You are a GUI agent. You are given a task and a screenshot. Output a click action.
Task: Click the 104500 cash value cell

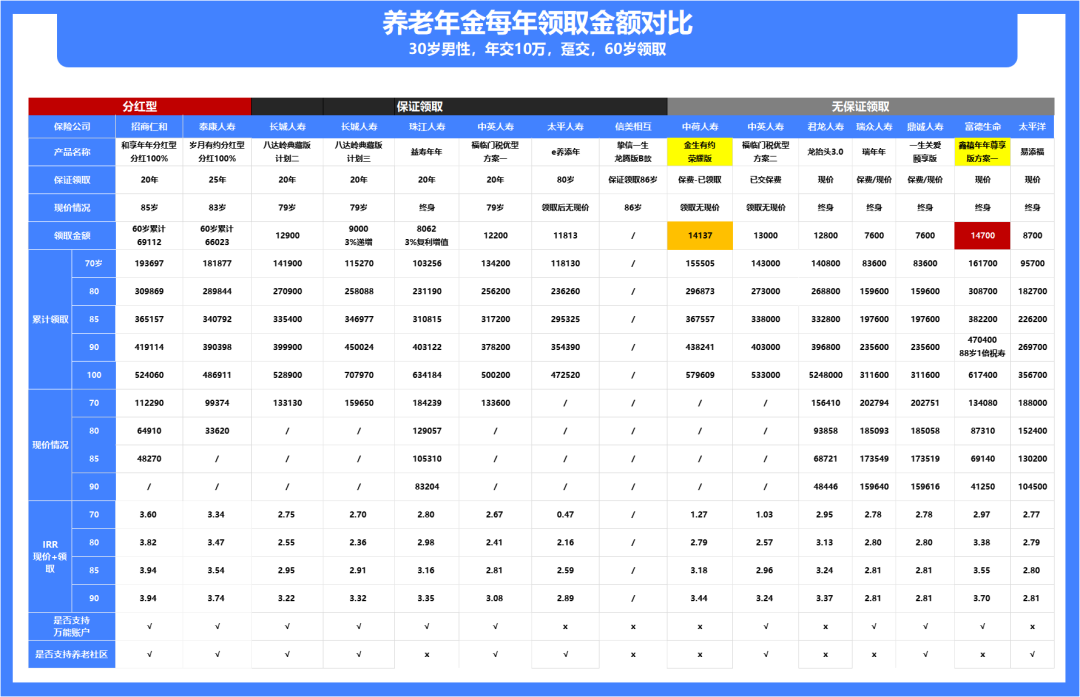(x=1032, y=487)
